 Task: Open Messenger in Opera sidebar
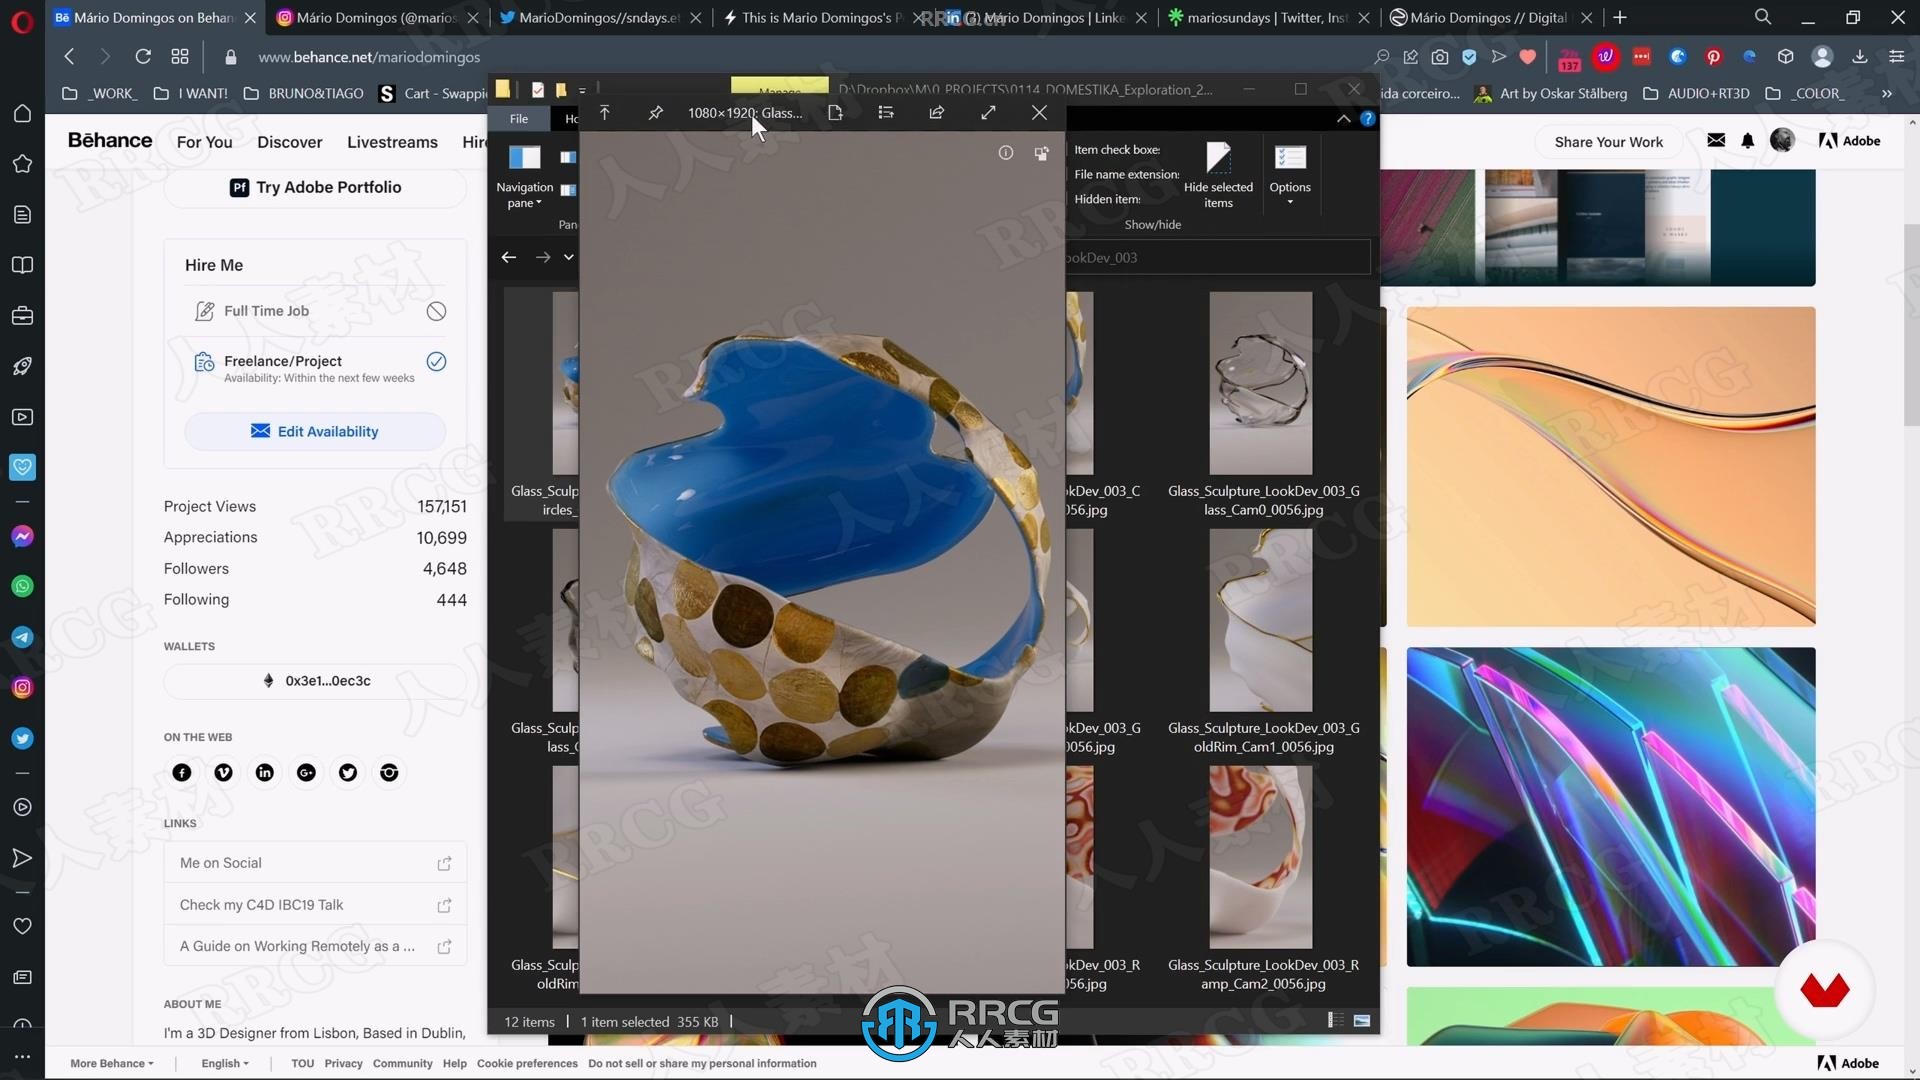tap(22, 537)
